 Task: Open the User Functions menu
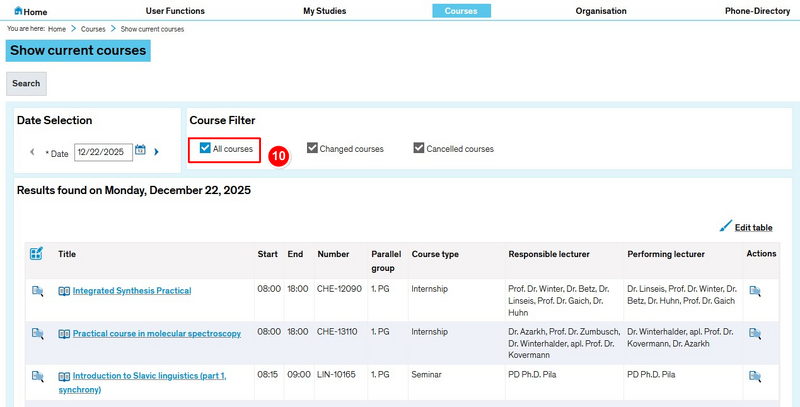click(175, 11)
